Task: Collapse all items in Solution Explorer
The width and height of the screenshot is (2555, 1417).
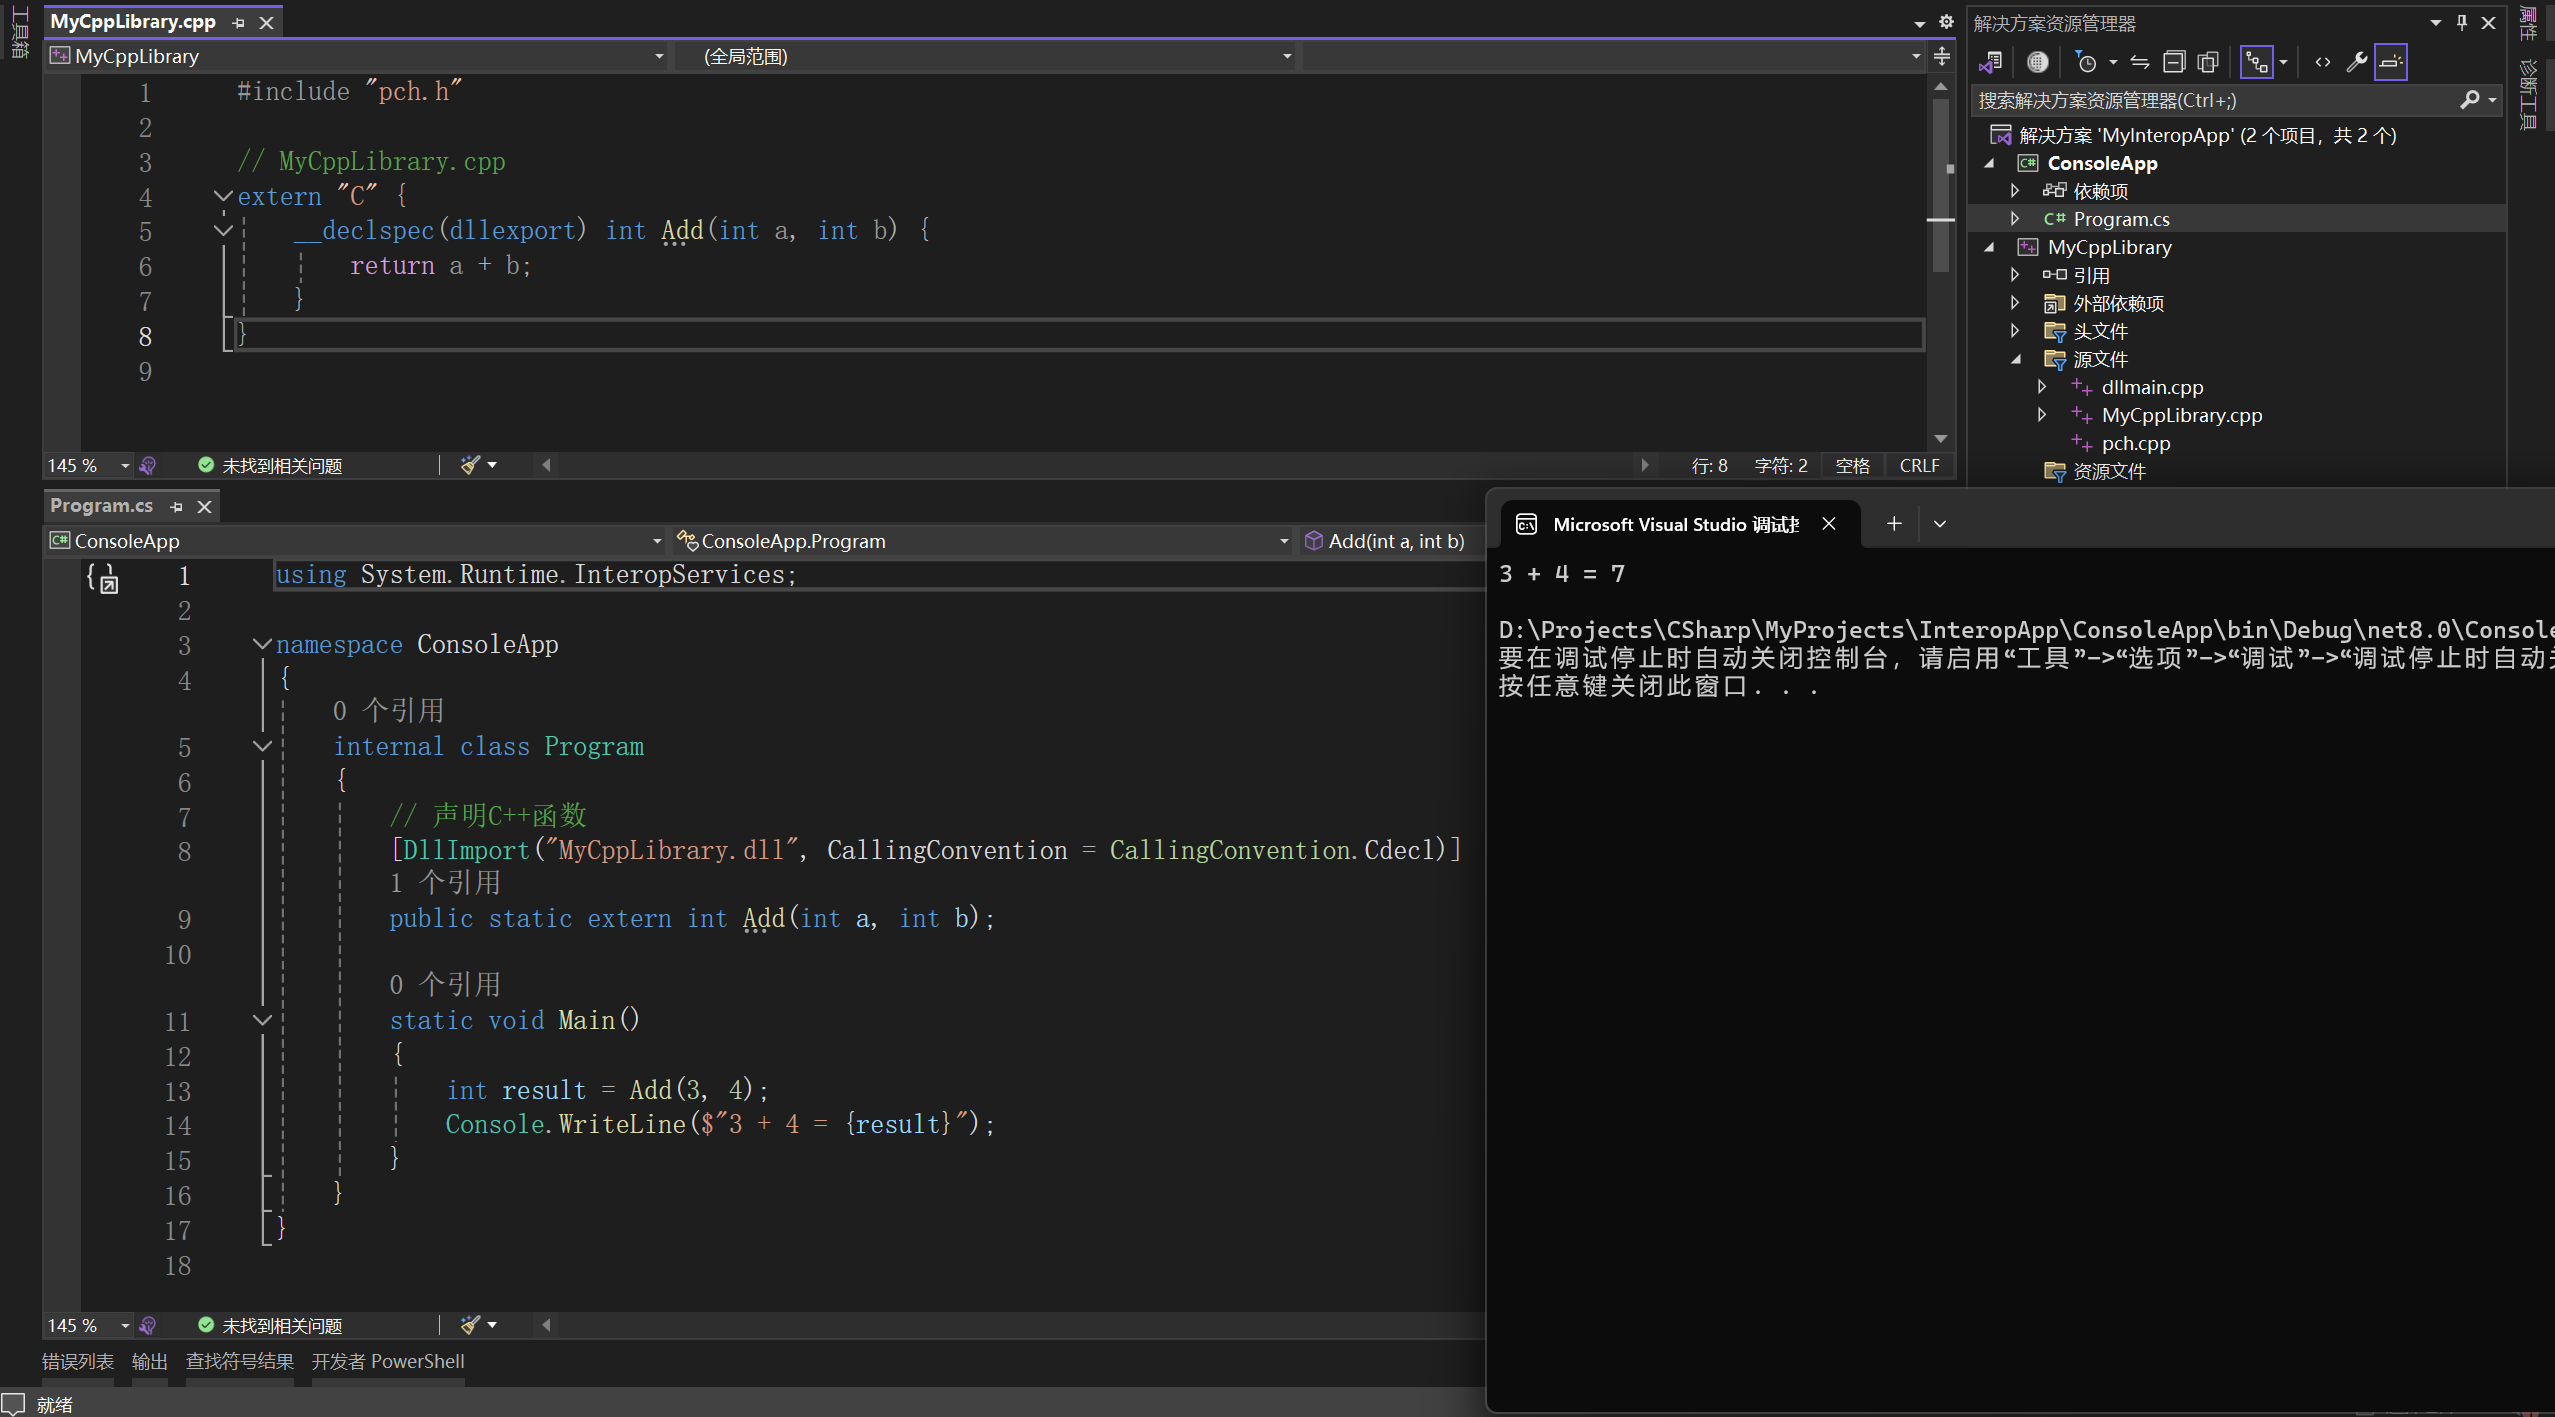Action: click(2174, 62)
